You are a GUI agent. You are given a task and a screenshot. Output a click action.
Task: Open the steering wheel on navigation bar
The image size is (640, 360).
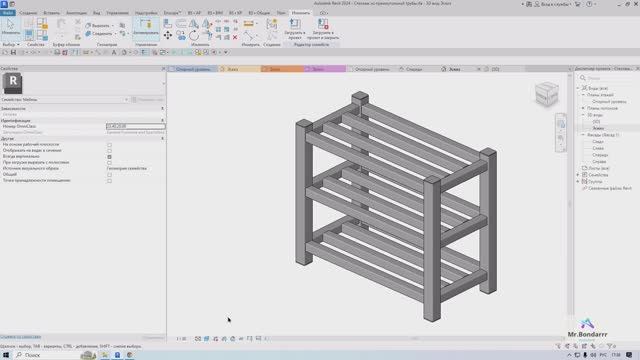coord(561,124)
